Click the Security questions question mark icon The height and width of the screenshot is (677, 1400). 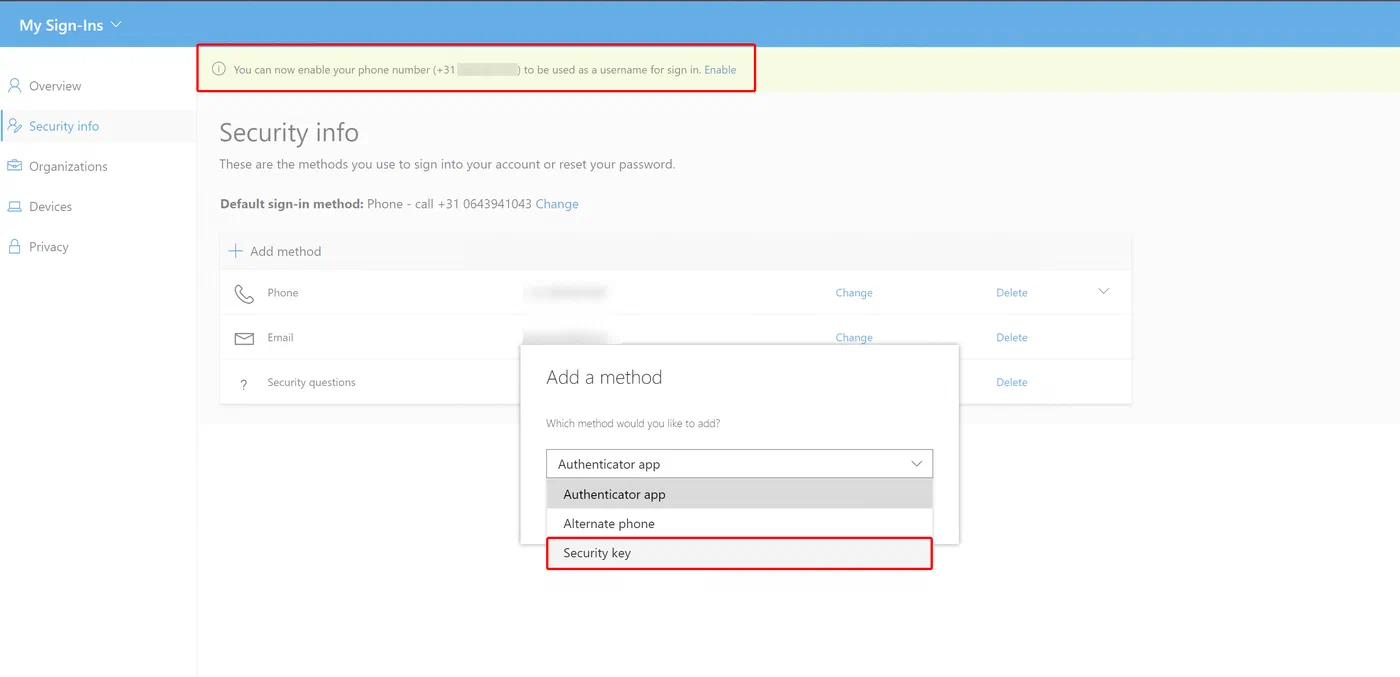click(243, 384)
